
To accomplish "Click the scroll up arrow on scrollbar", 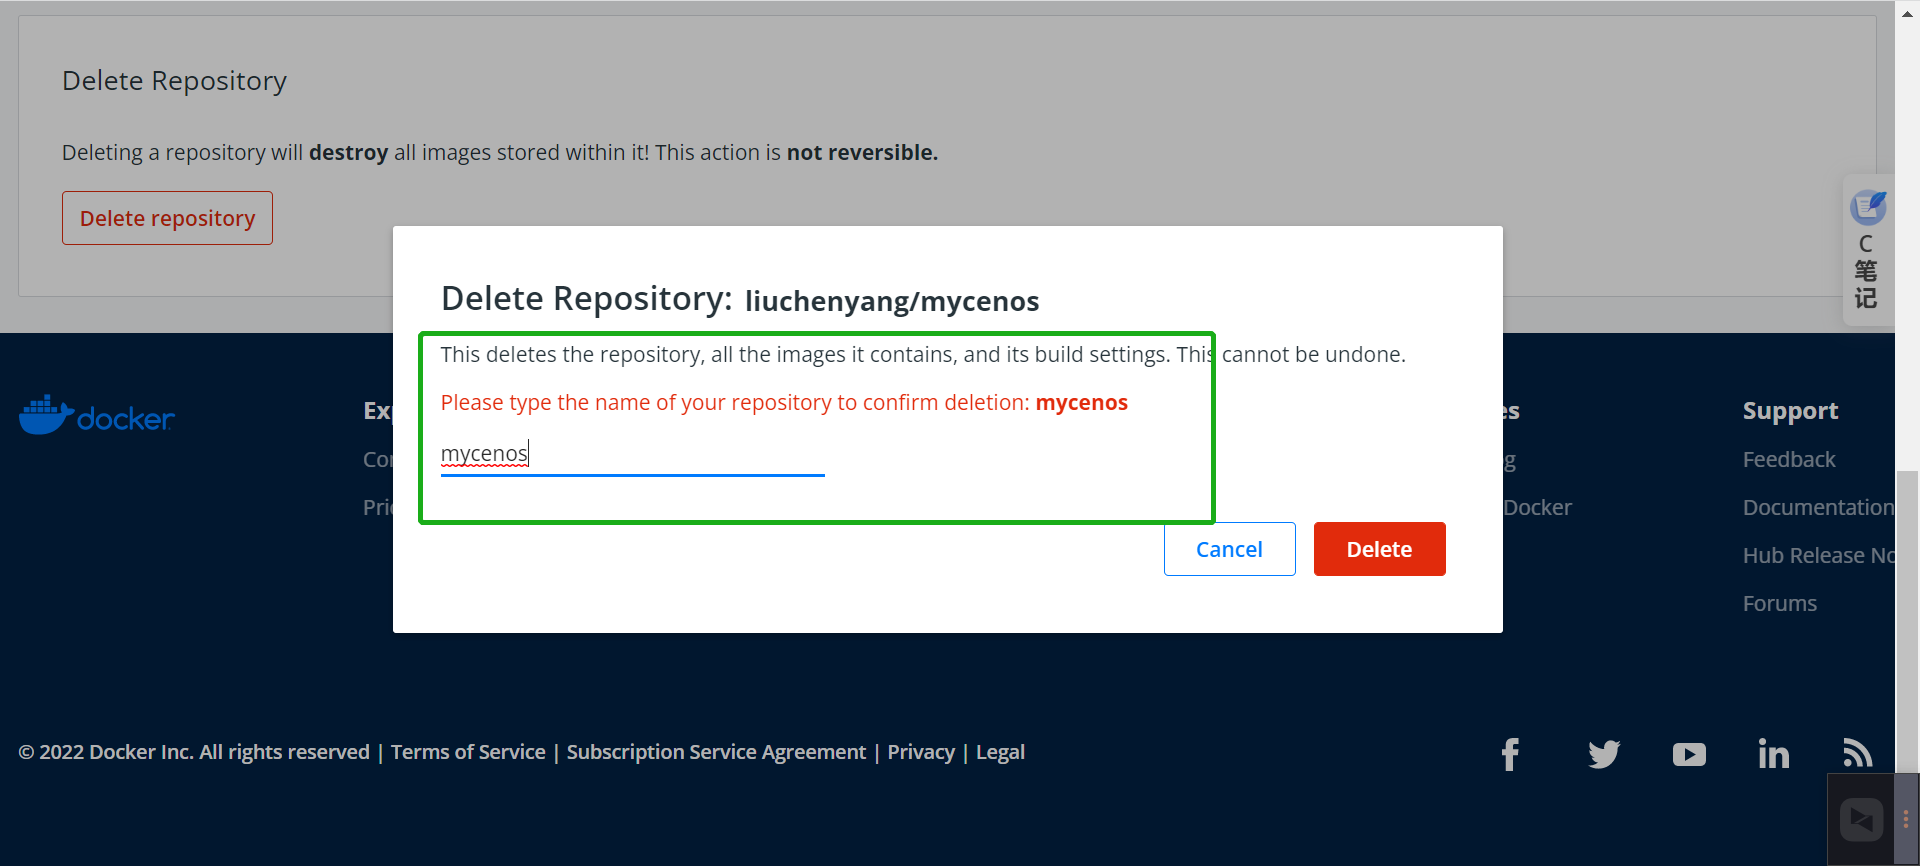I will (x=1907, y=14).
